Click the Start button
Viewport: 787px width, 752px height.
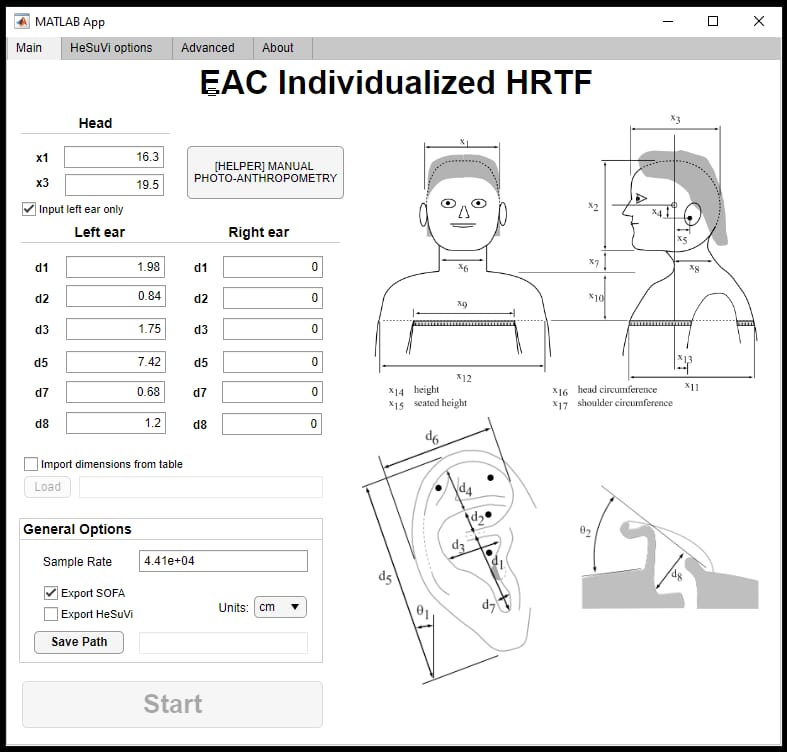[x=172, y=704]
